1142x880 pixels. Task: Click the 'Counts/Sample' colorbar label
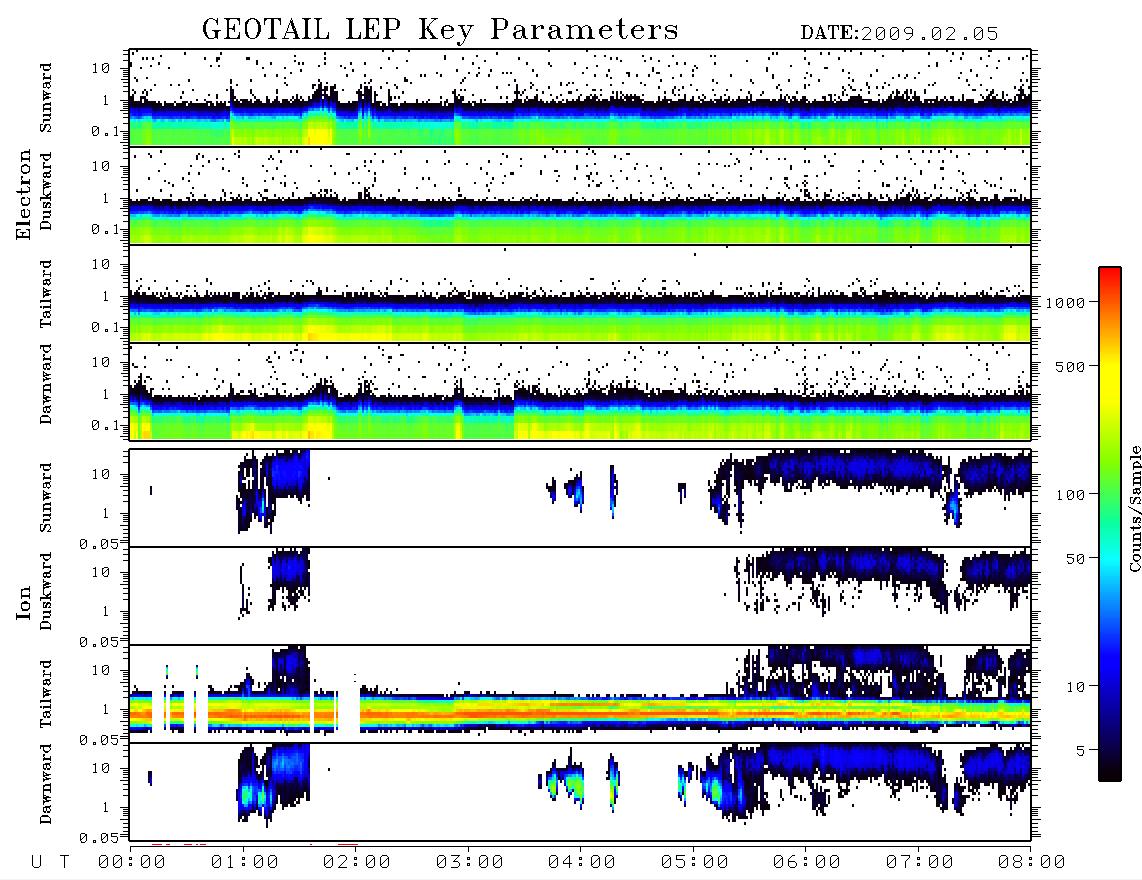coord(1134,508)
